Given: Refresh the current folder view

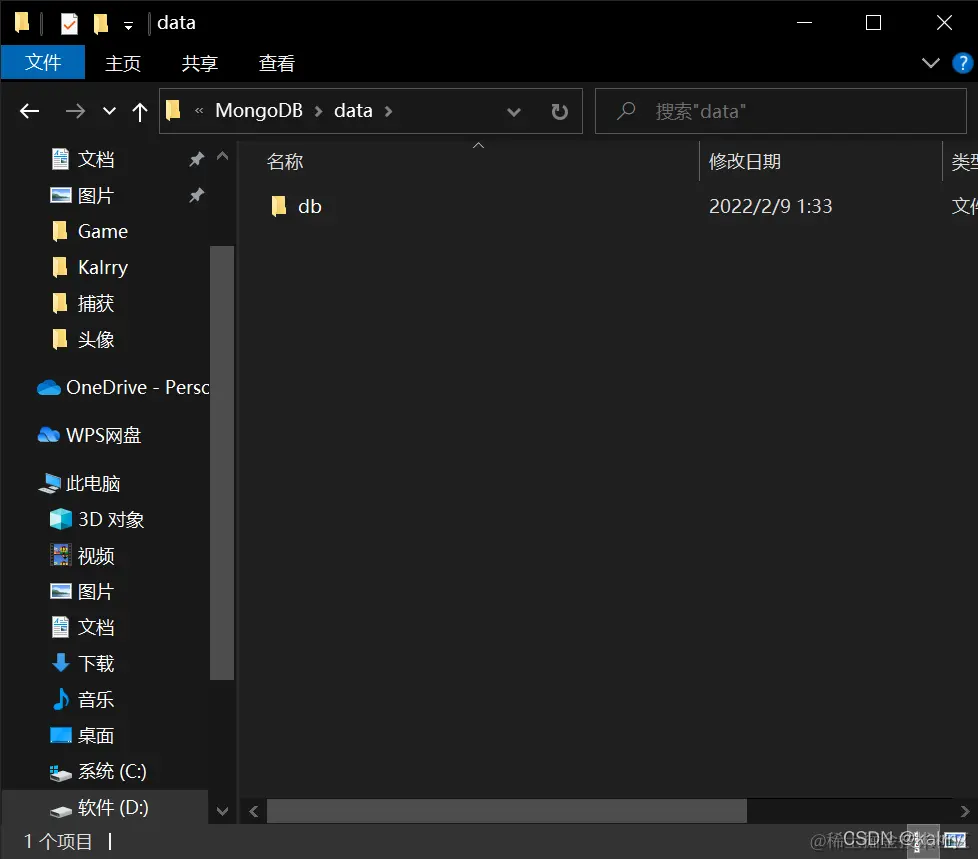Looking at the screenshot, I should tap(559, 112).
